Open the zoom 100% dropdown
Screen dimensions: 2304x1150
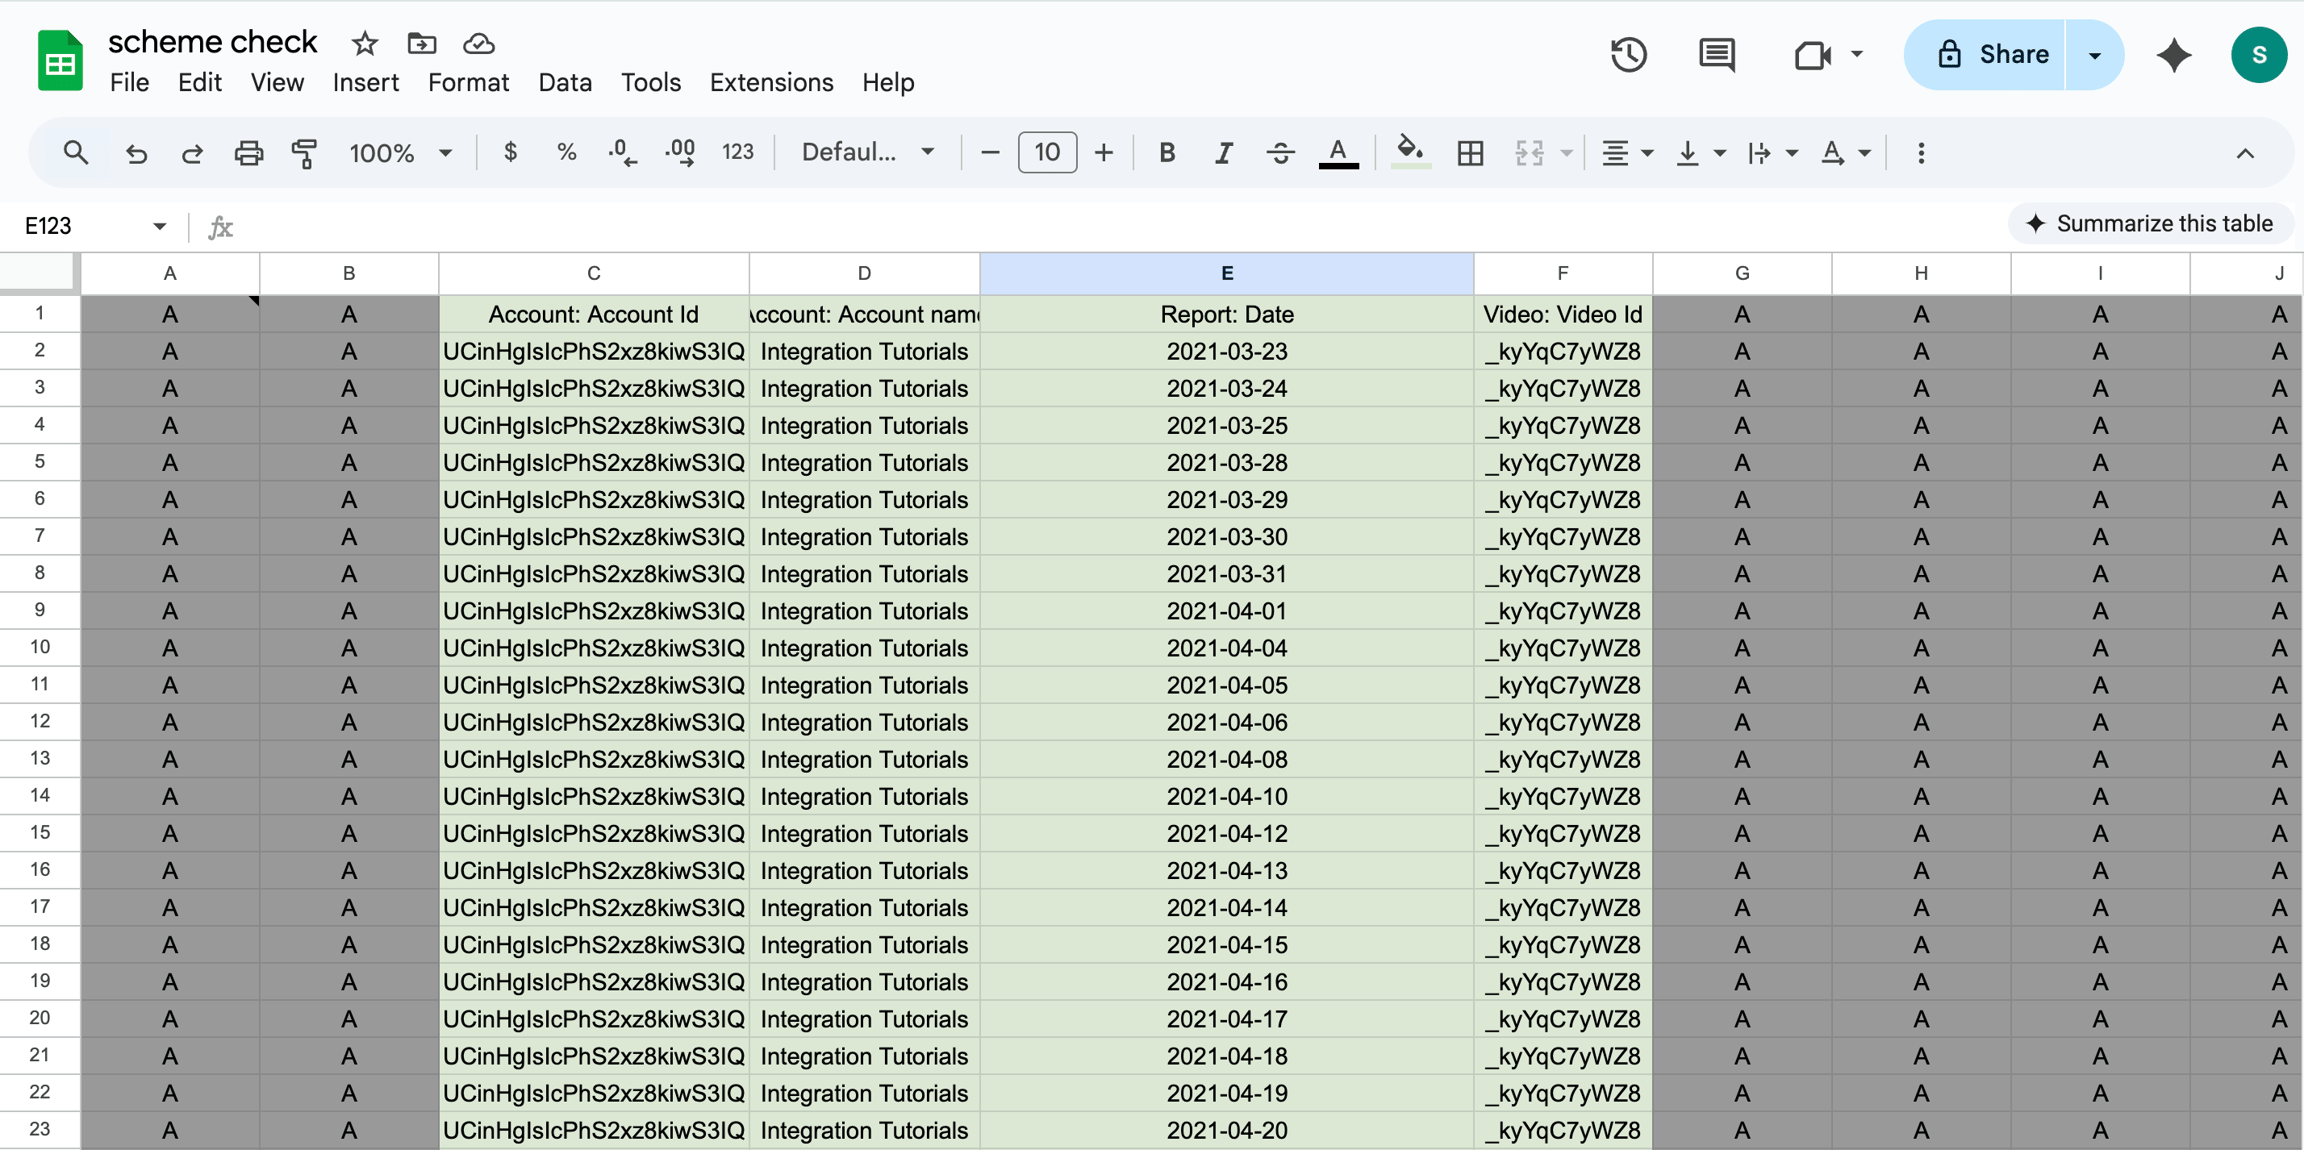click(400, 153)
